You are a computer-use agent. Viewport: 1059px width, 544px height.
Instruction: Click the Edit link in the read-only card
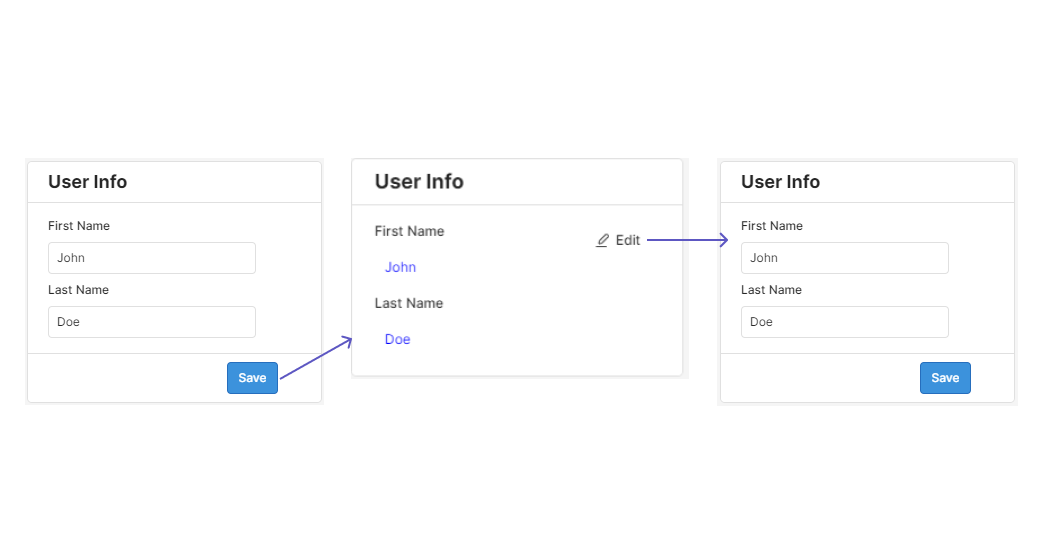pyautogui.click(x=627, y=241)
